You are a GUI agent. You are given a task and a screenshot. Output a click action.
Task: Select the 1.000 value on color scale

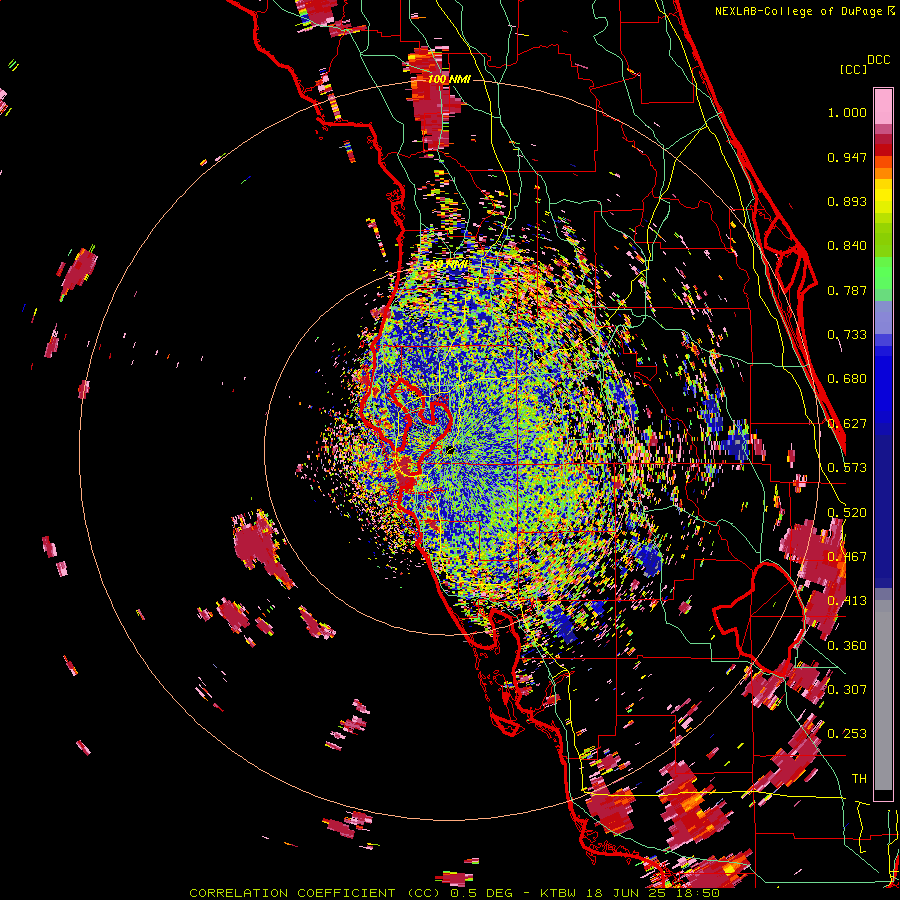(x=847, y=112)
